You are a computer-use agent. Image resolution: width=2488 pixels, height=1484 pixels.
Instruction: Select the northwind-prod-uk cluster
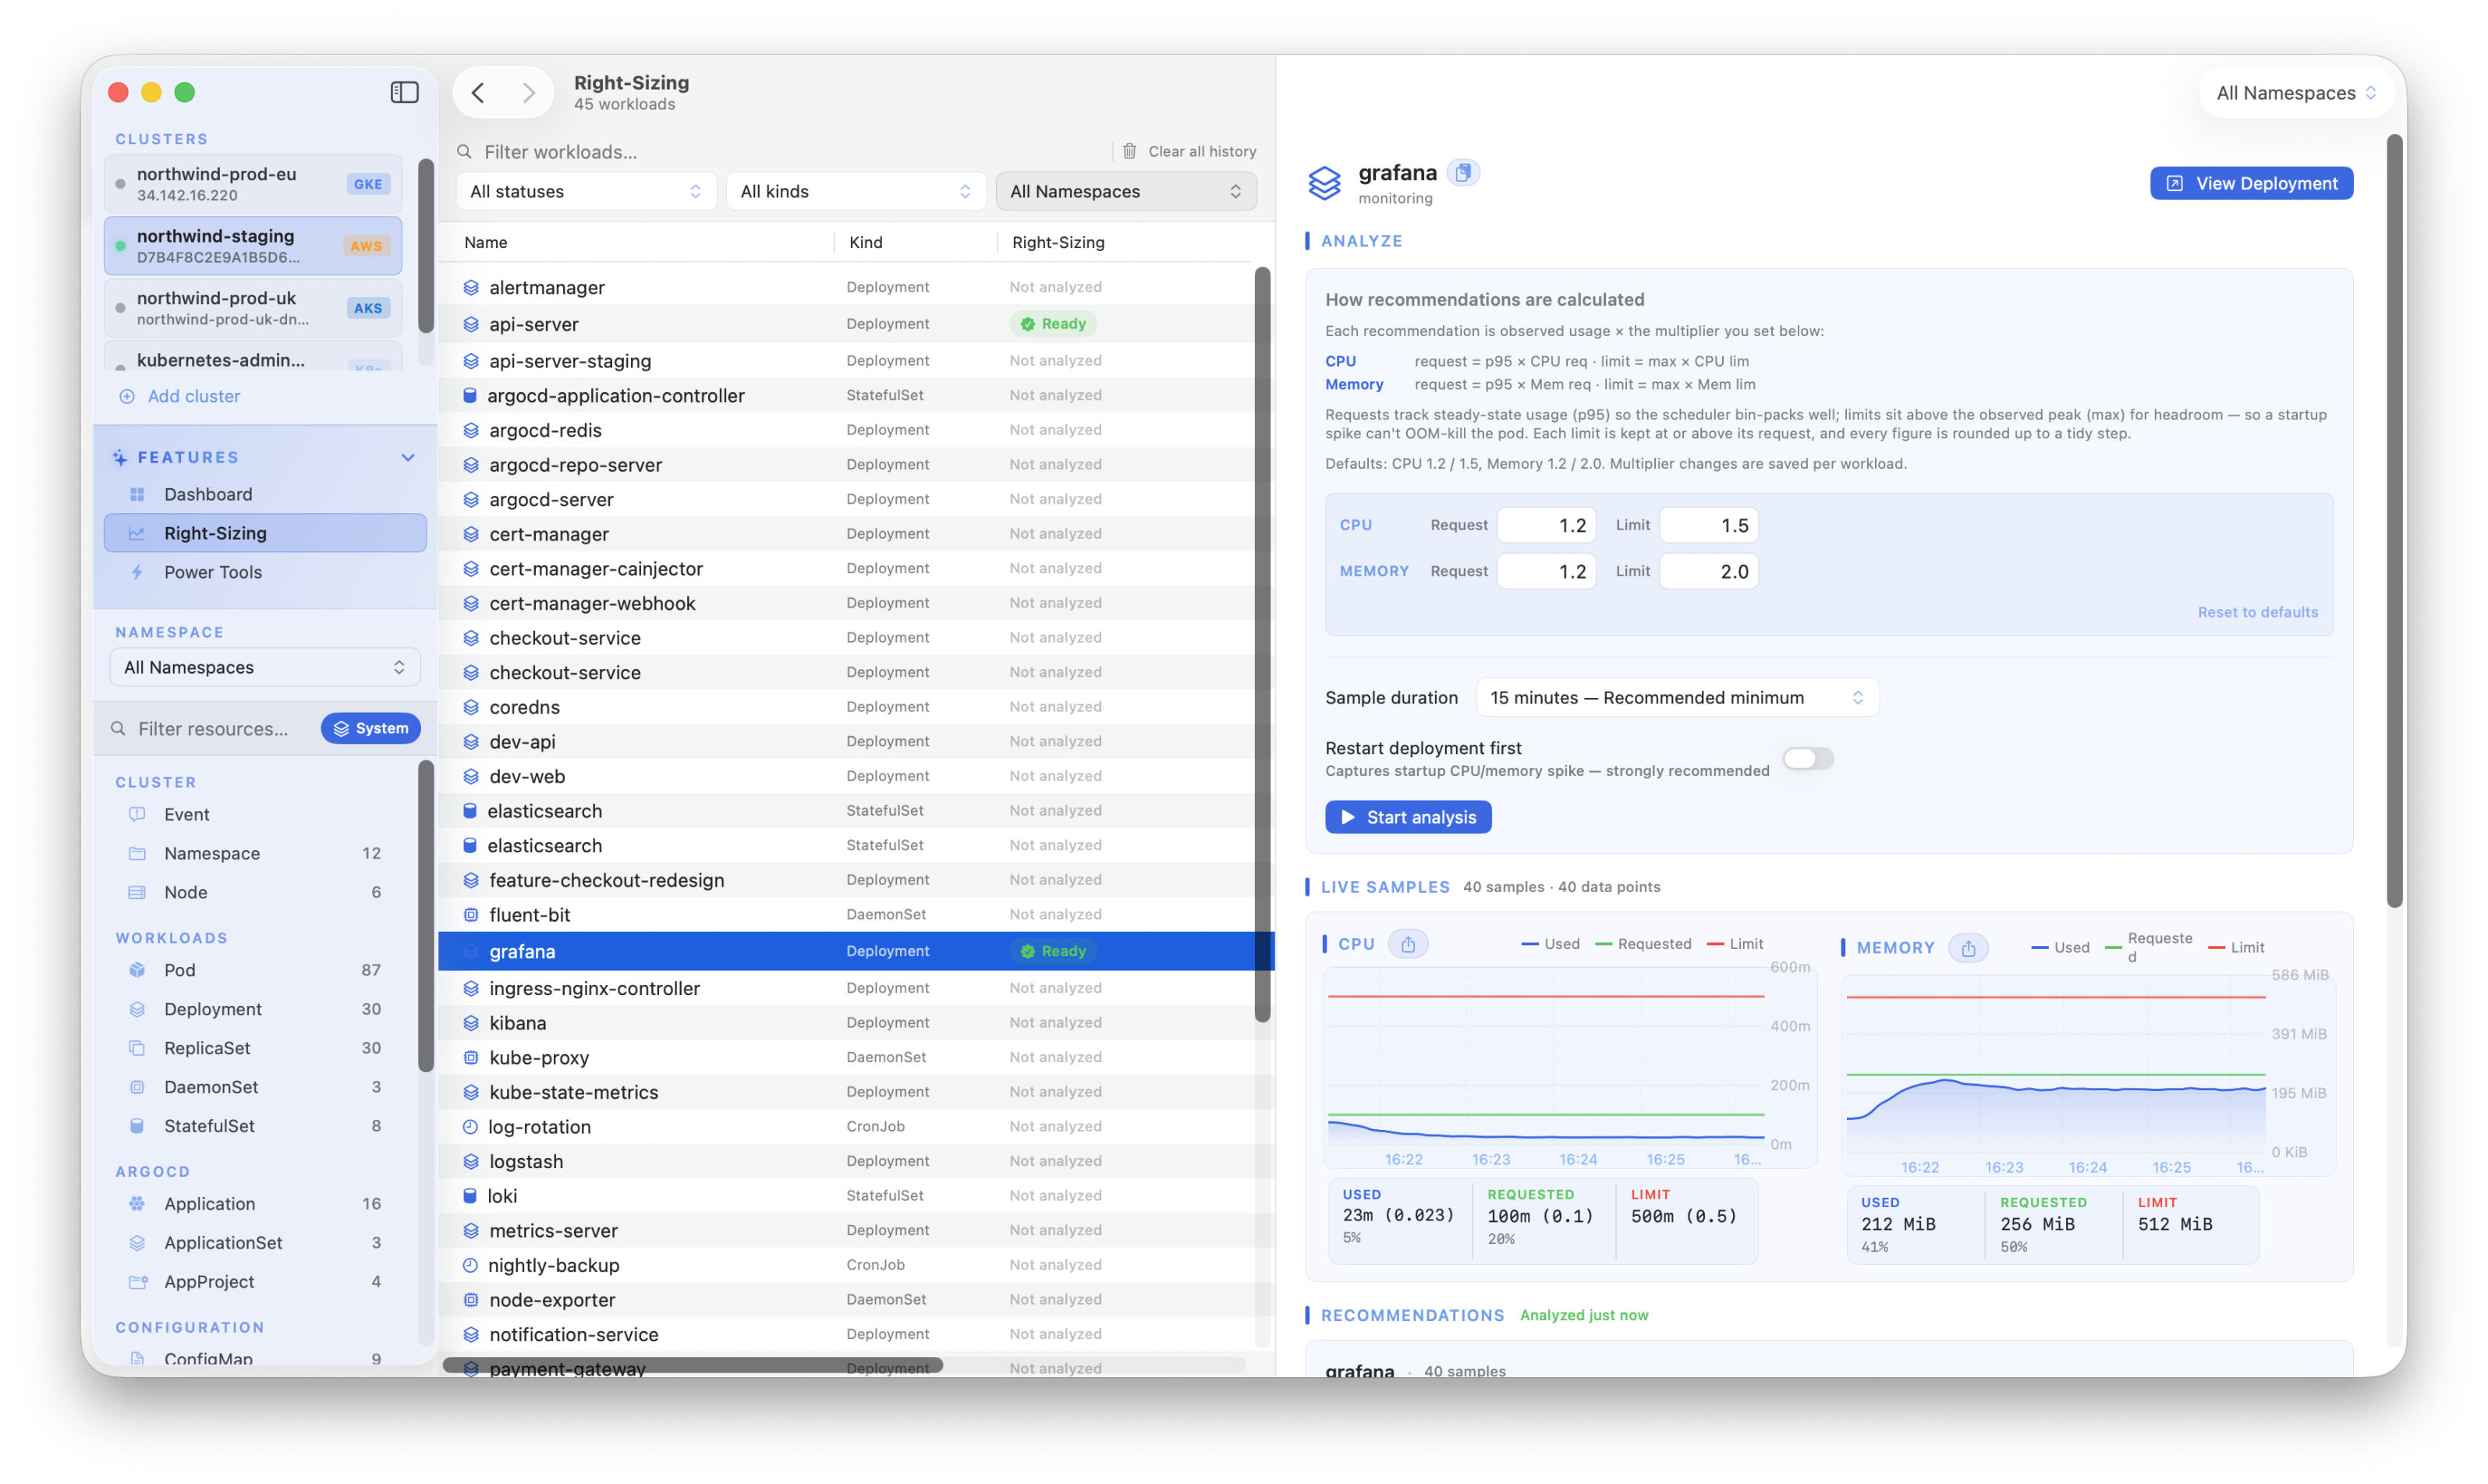tap(253, 308)
